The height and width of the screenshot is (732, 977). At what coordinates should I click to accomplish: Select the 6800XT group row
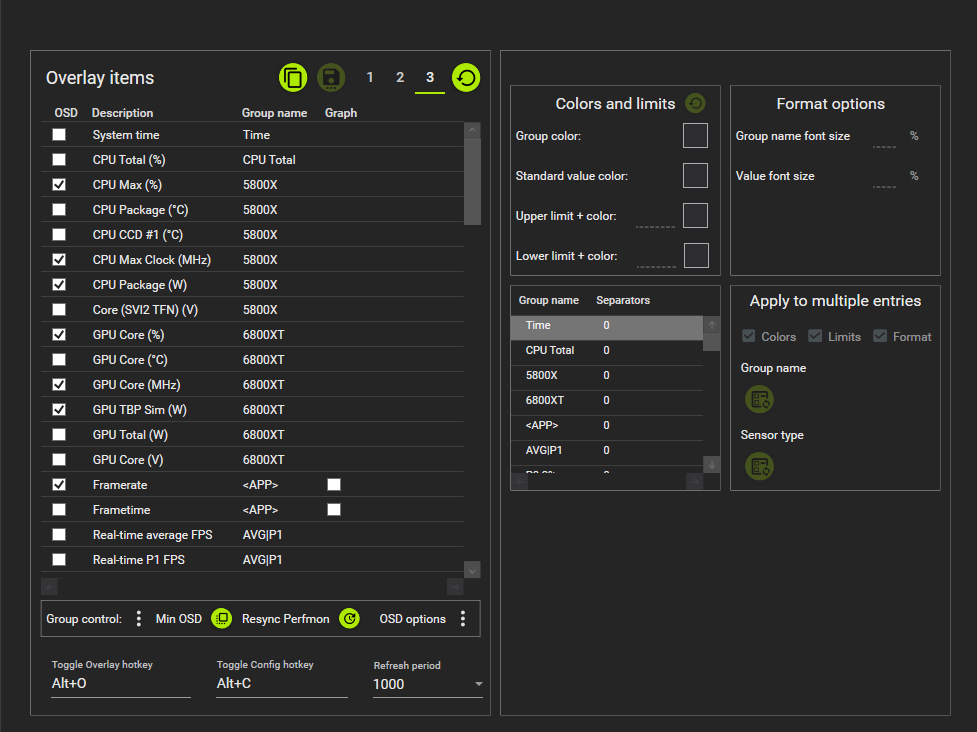point(606,401)
